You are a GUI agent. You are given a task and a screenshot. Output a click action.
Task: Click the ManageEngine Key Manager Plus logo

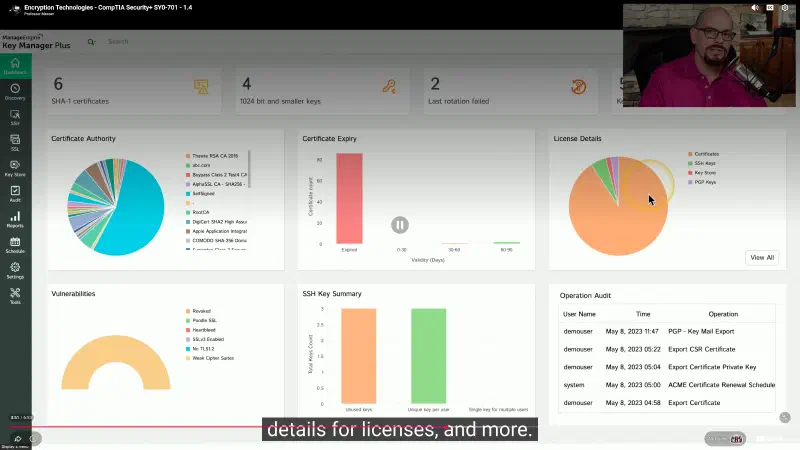(36, 42)
